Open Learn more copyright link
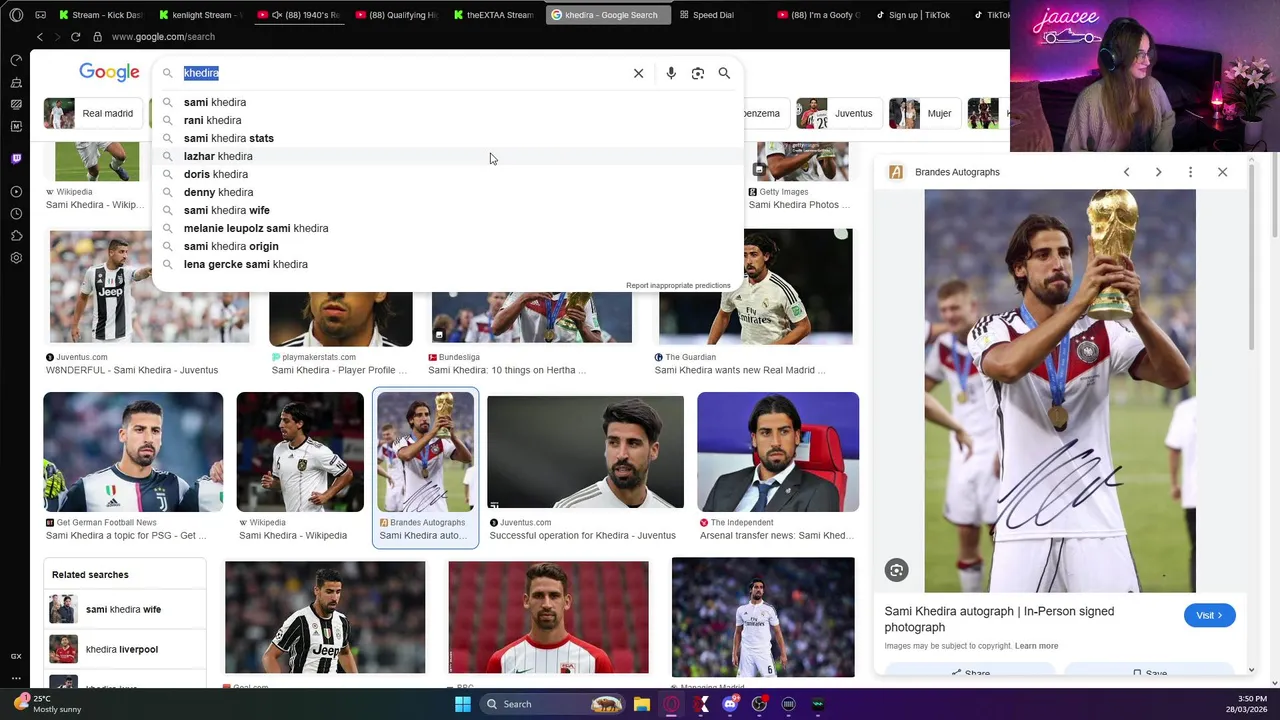The height and width of the screenshot is (720, 1280). (1036, 646)
